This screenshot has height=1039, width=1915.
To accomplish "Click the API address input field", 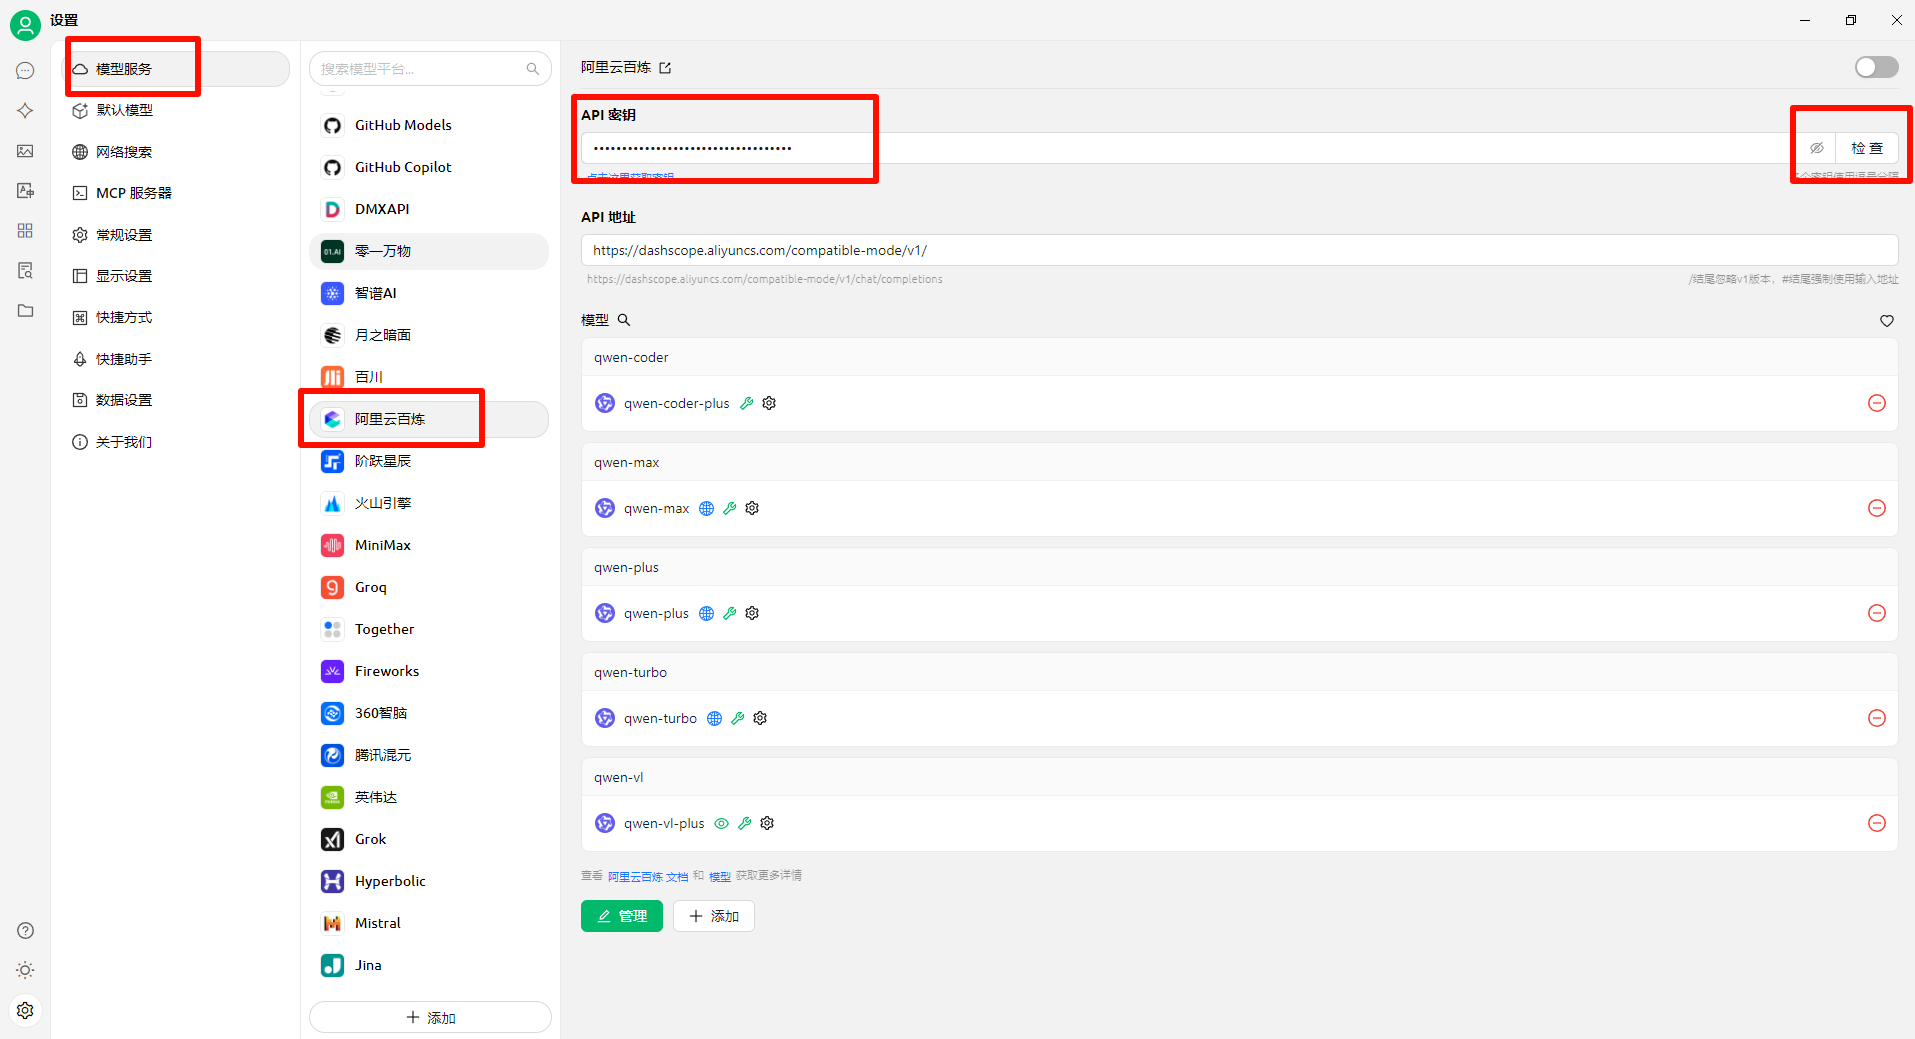I will pyautogui.click(x=1239, y=250).
